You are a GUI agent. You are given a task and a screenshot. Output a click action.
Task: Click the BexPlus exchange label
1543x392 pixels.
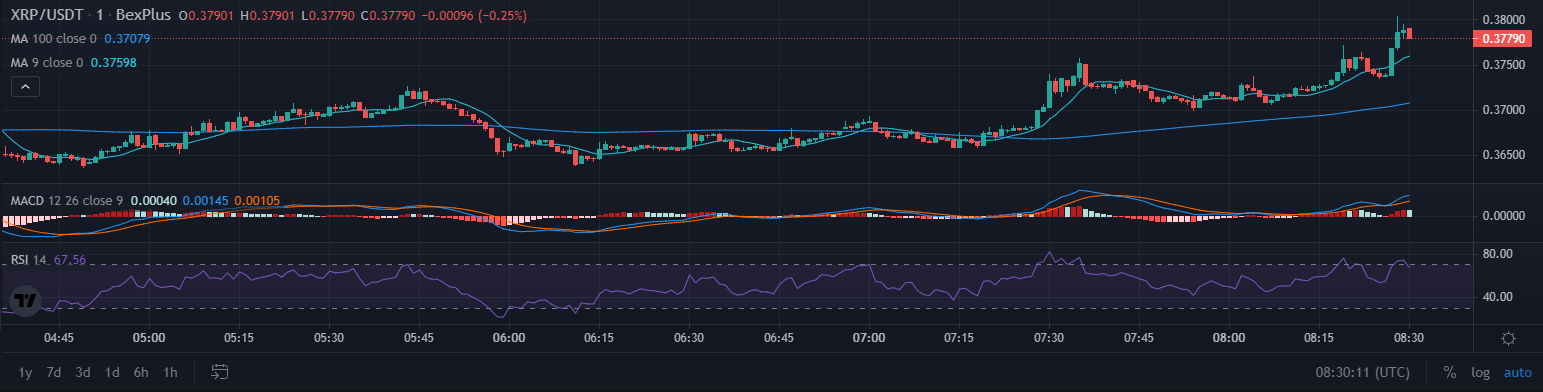[144, 16]
